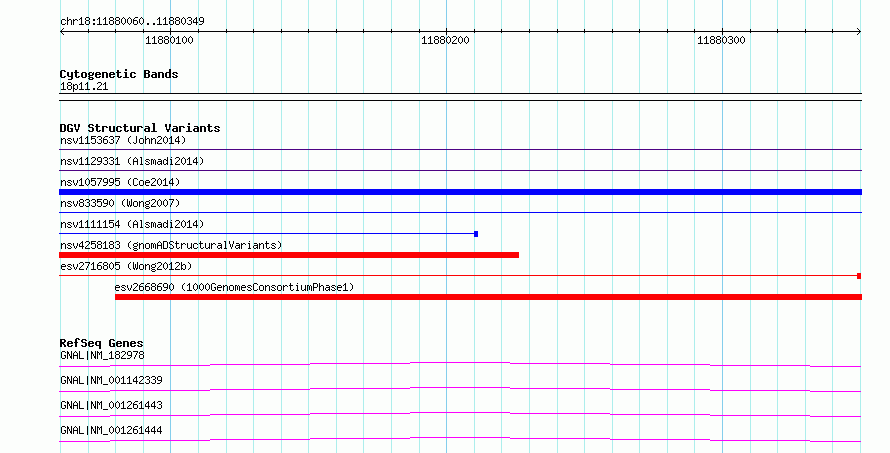Screen dimensions: 890x453
Task: Select the 18p11.21 band label
Action: (x=84, y=86)
